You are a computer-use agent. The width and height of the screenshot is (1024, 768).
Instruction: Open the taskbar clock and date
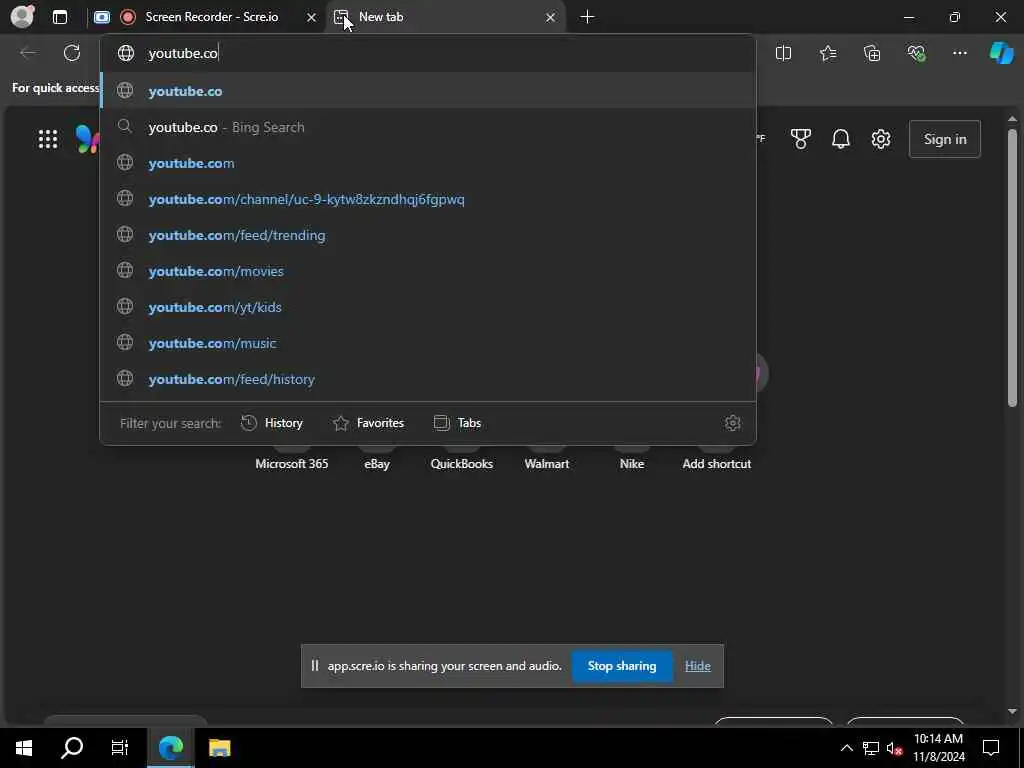tap(938, 748)
